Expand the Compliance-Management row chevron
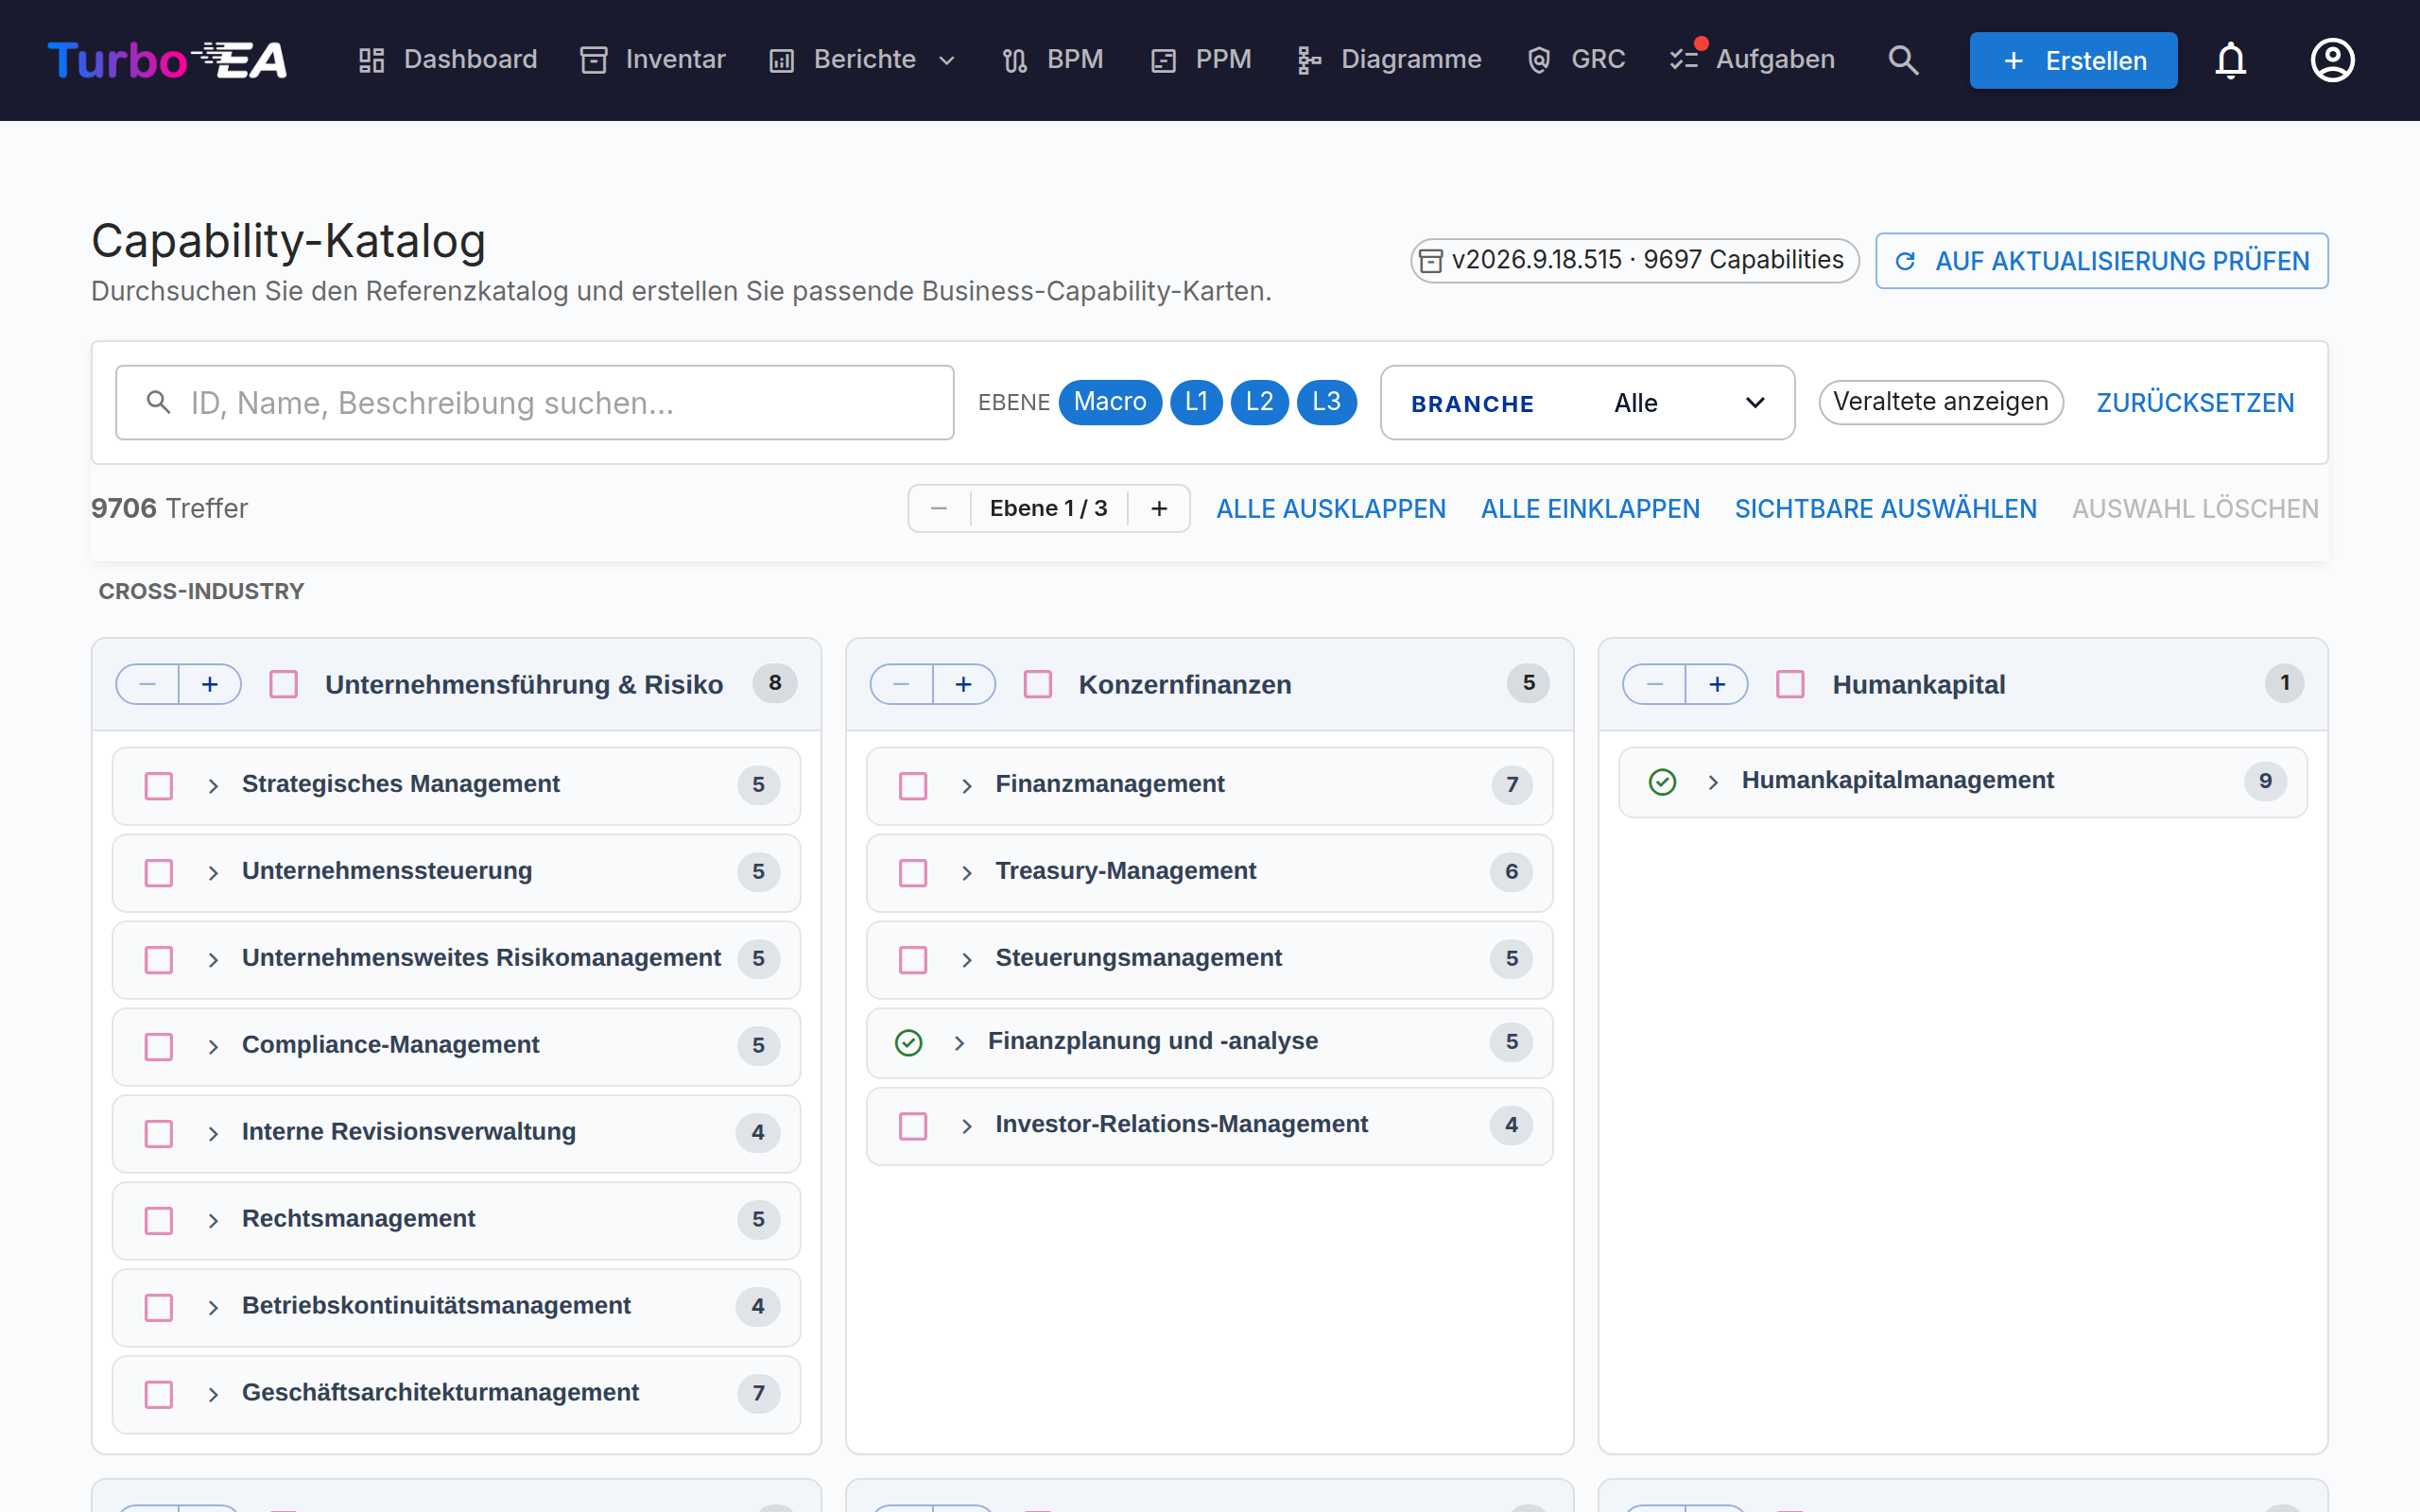This screenshot has width=2420, height=1512. point(213,1046)
